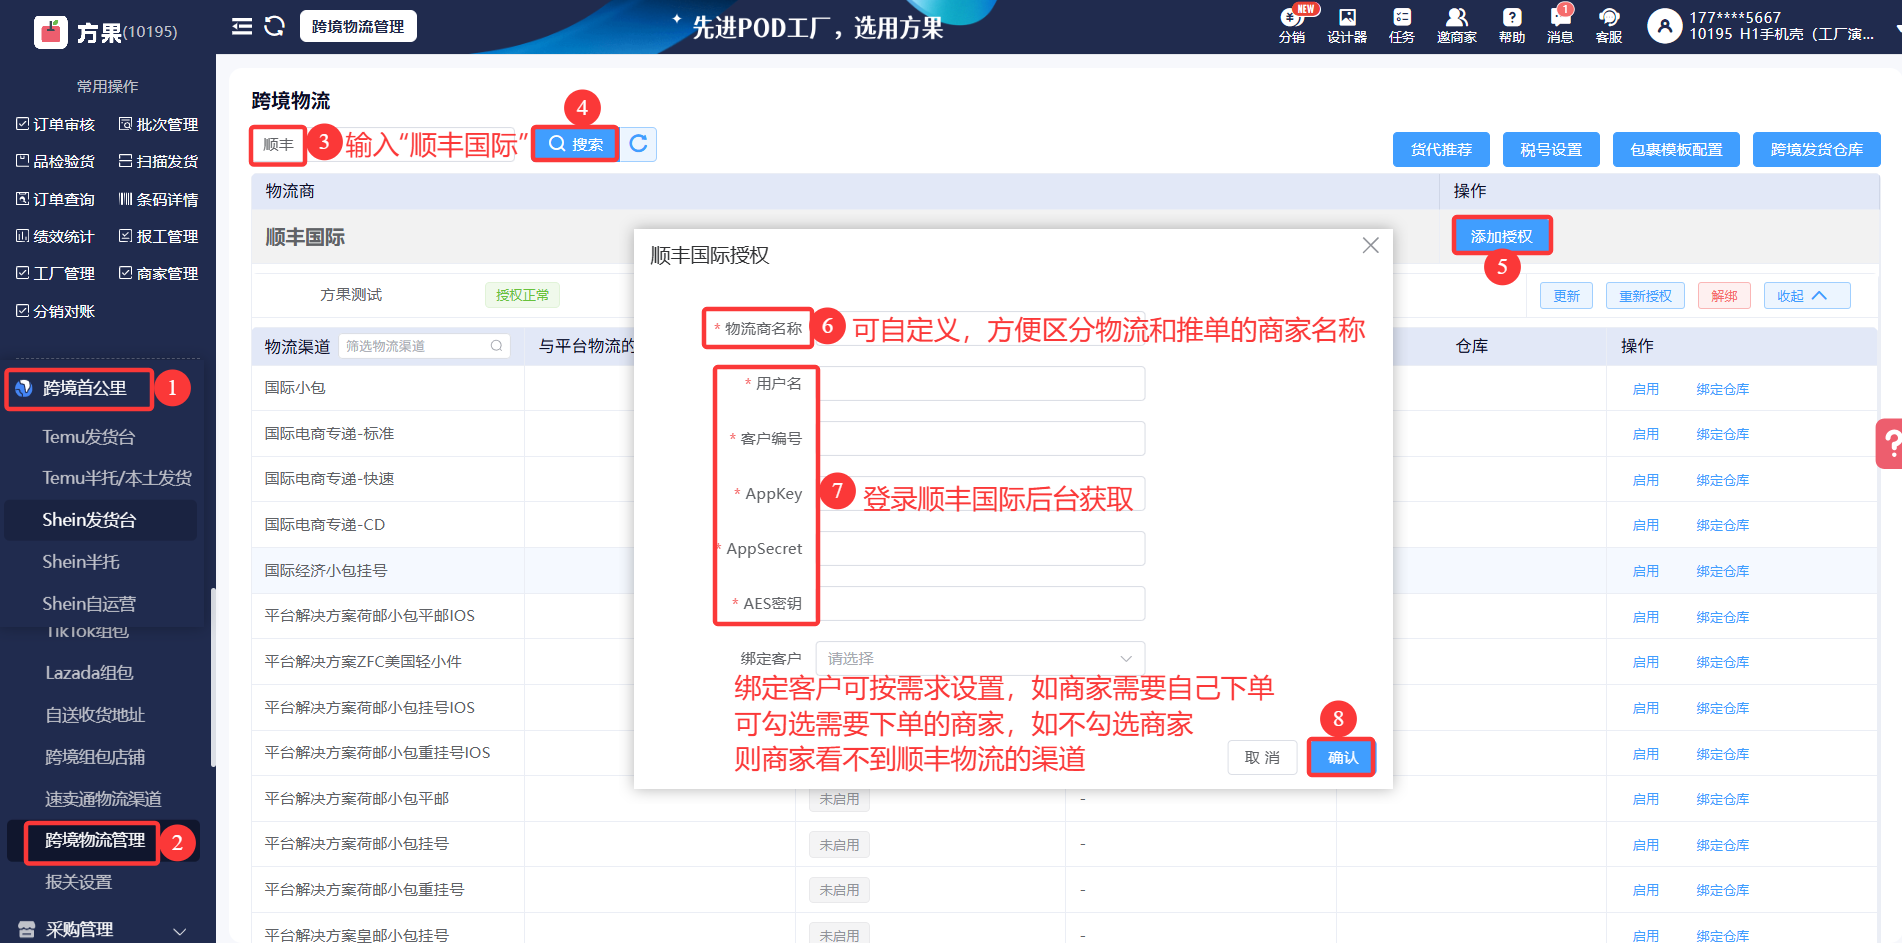Cancel the dialog with 取消
The width and height of the screenshot is (1902, 943).
1262,757
